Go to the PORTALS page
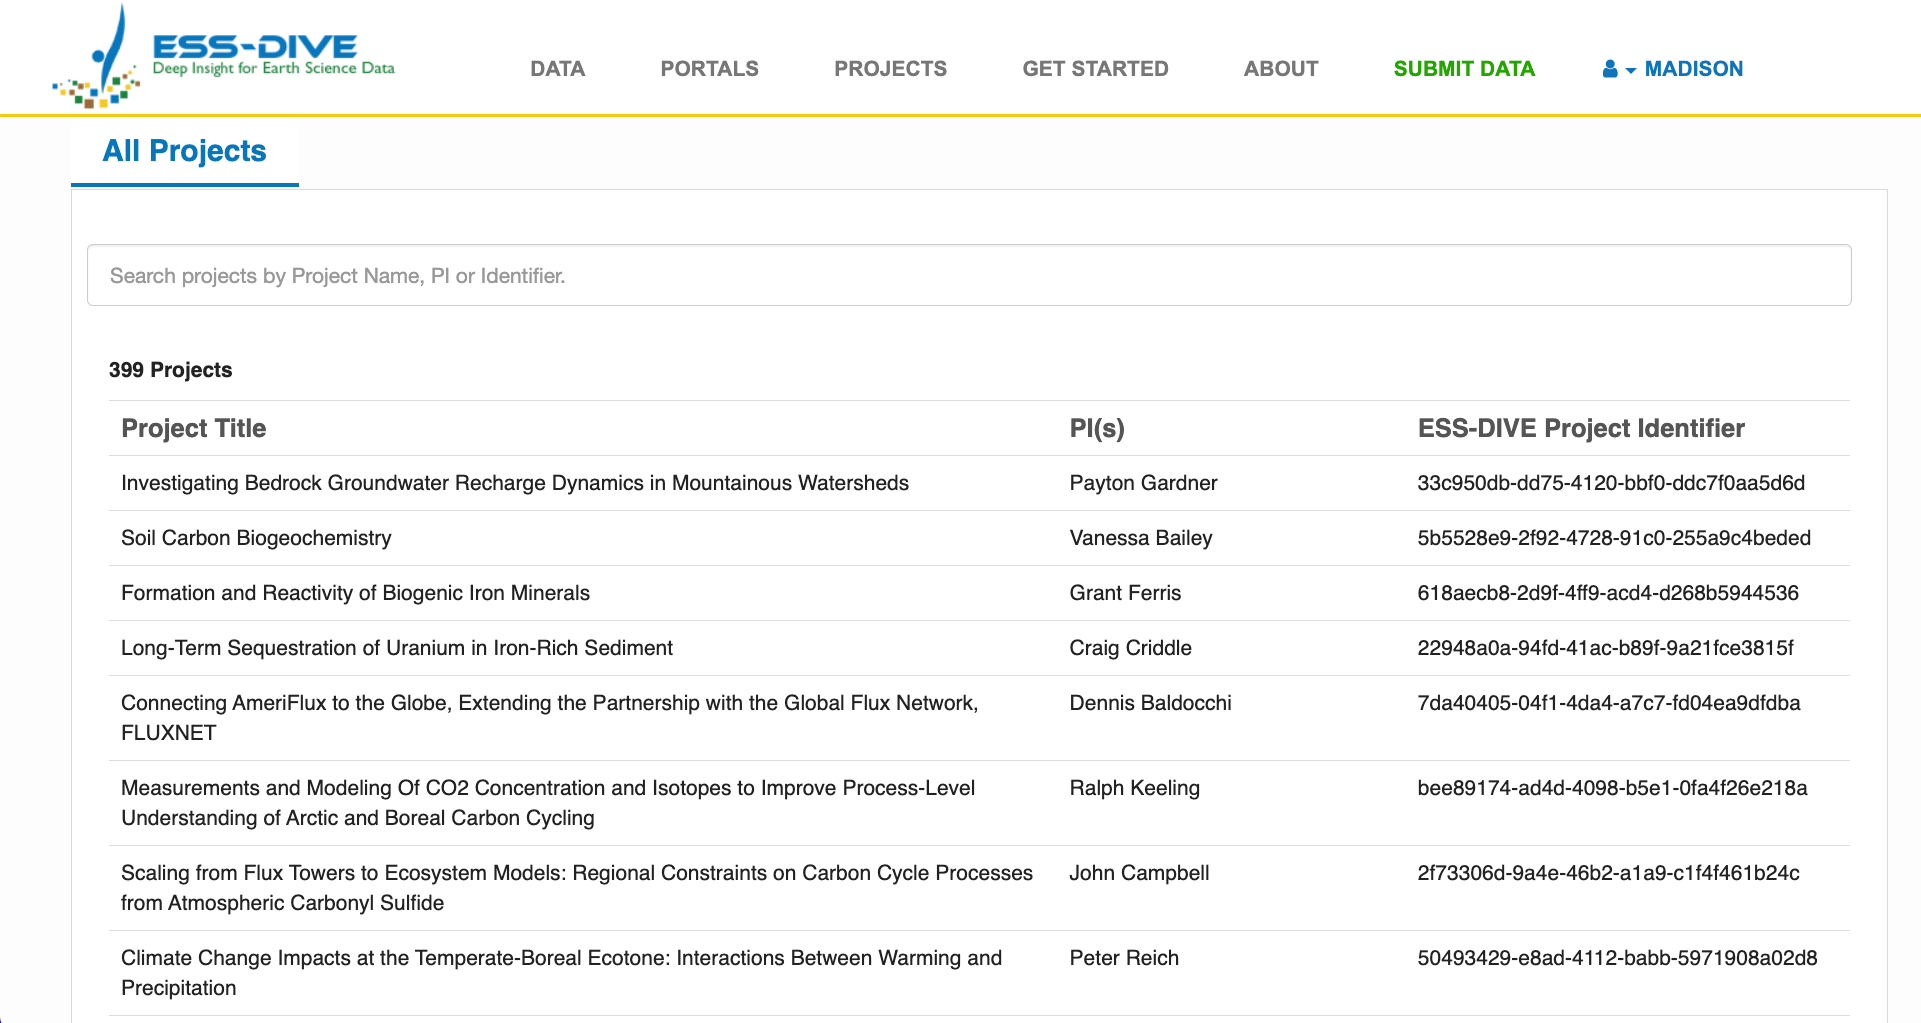 pos(709,69)
